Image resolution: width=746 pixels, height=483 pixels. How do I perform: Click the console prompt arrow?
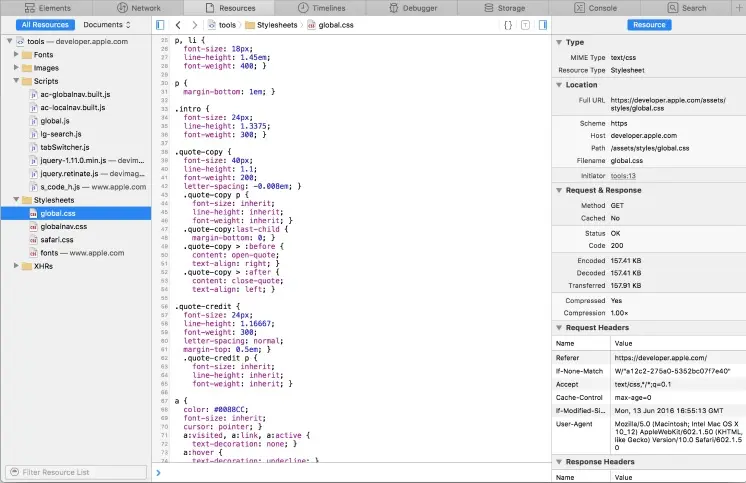158,473
